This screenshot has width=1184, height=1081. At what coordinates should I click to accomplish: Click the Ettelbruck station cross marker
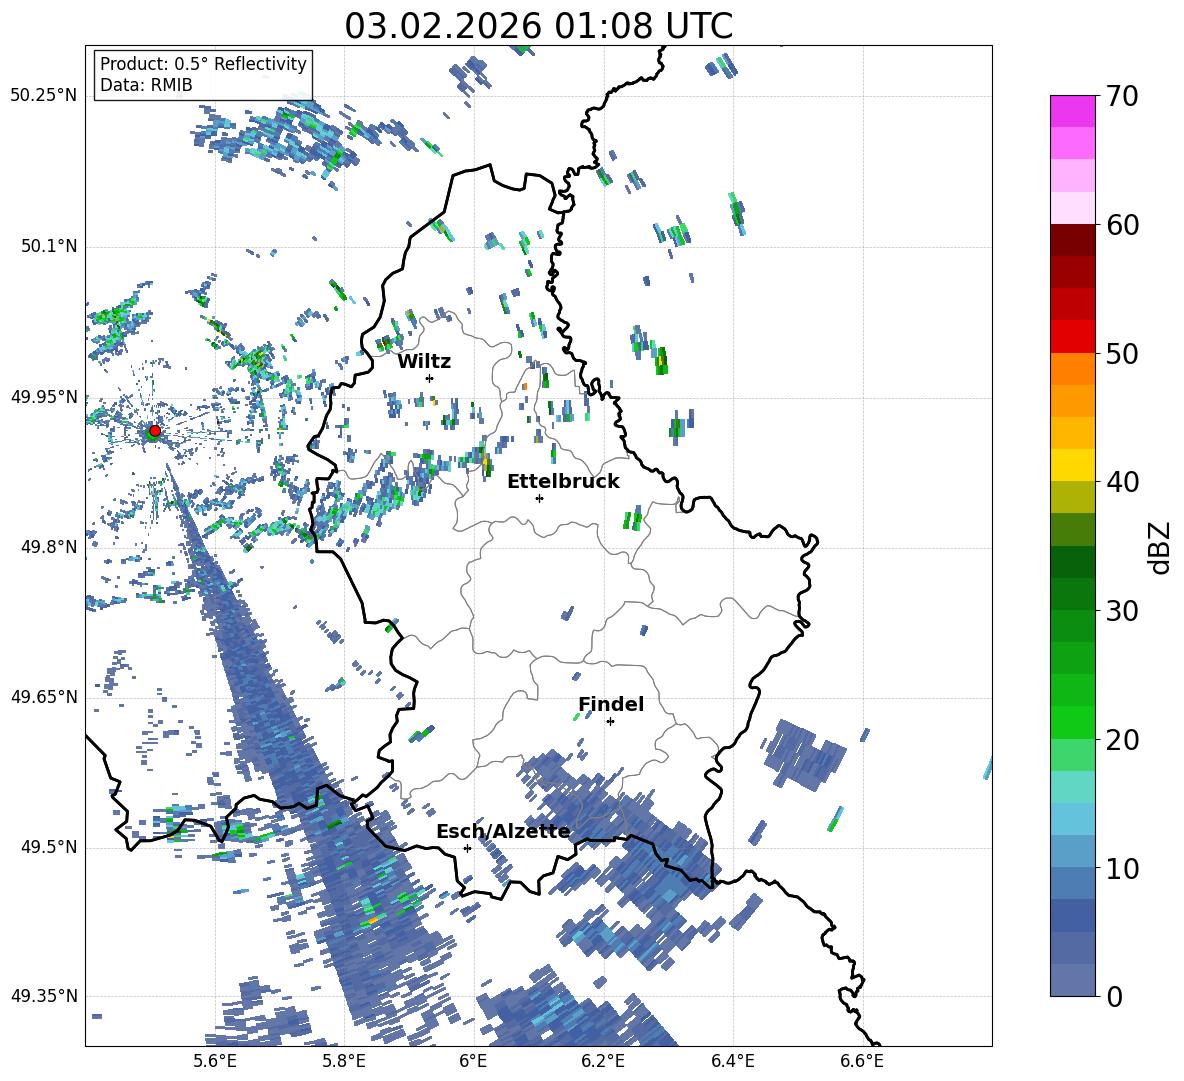click(539, 498)
